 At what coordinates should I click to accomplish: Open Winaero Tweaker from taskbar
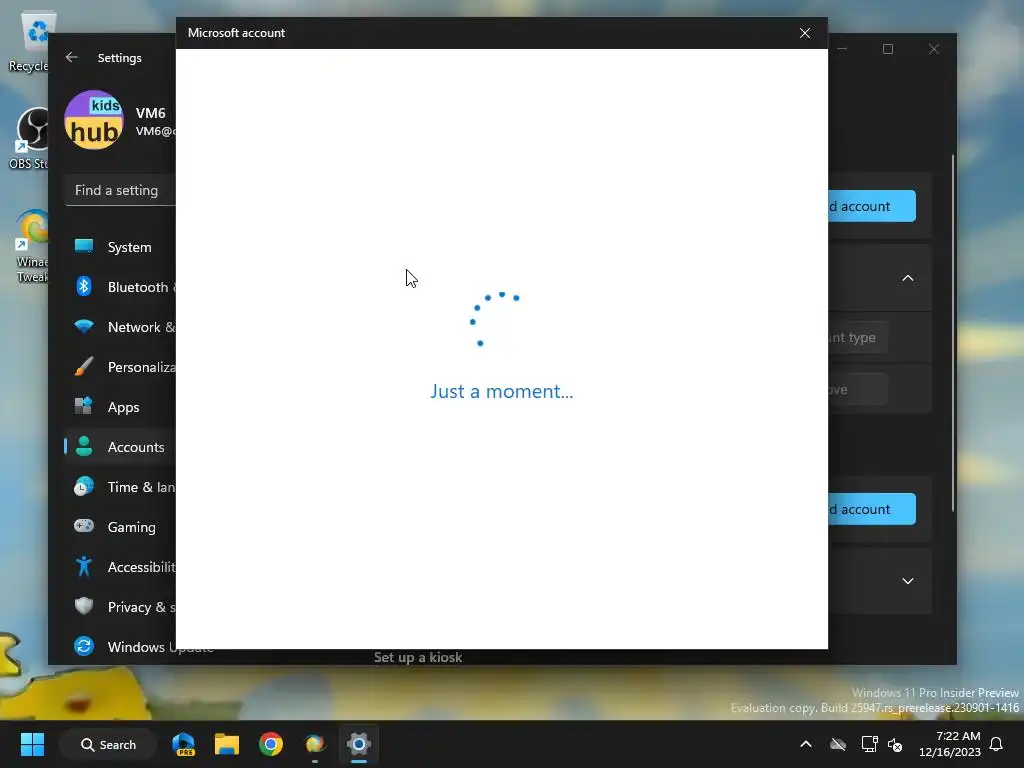(x=314, y=744)
